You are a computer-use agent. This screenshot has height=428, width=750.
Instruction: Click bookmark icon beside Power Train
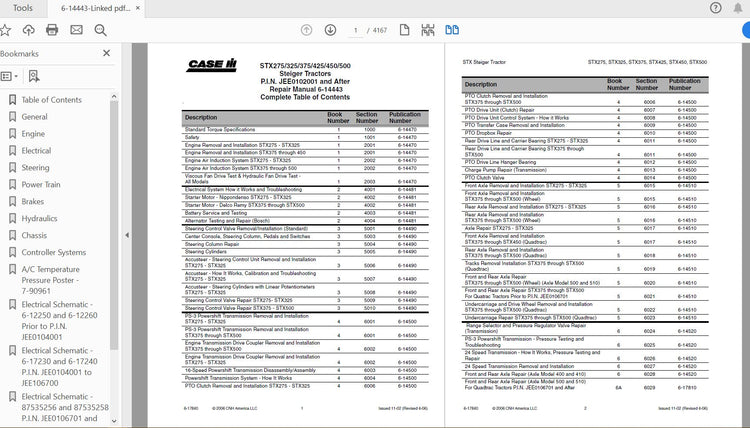pyautogui.click(x=12, y=185)
